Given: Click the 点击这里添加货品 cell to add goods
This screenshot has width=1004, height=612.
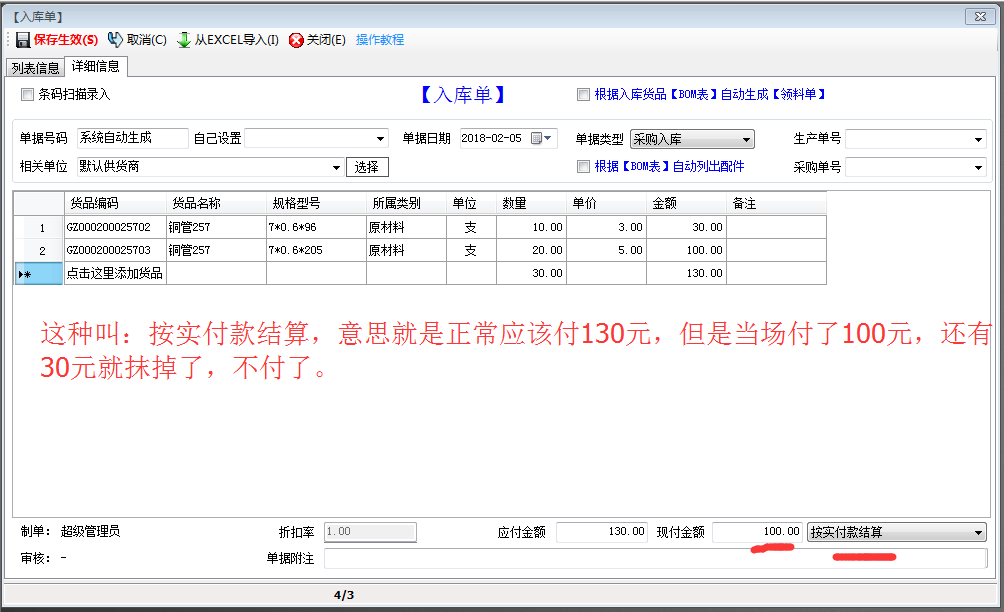Looking at the screenshot, I should pyautogui.click(x=114, y=273).
